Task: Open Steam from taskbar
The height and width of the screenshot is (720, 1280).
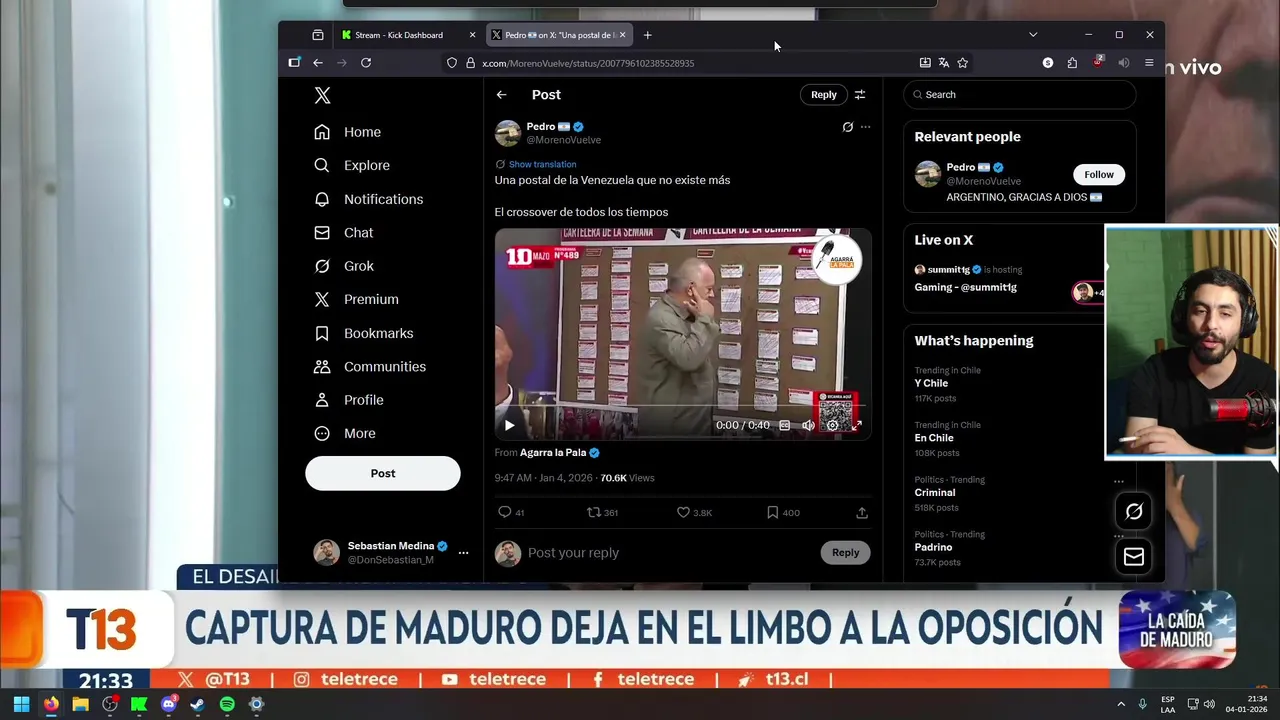Action: pos(198,704)
